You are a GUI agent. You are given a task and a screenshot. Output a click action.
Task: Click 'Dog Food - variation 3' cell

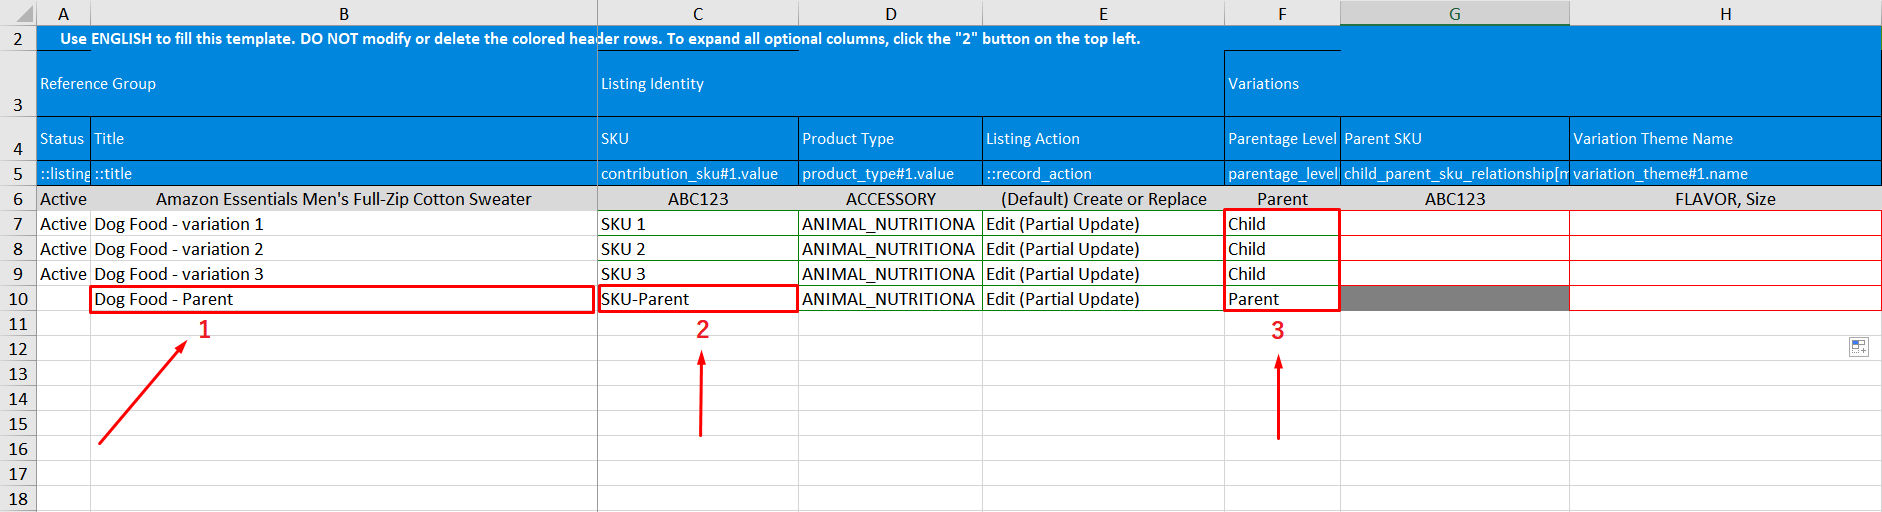[344, 274]
